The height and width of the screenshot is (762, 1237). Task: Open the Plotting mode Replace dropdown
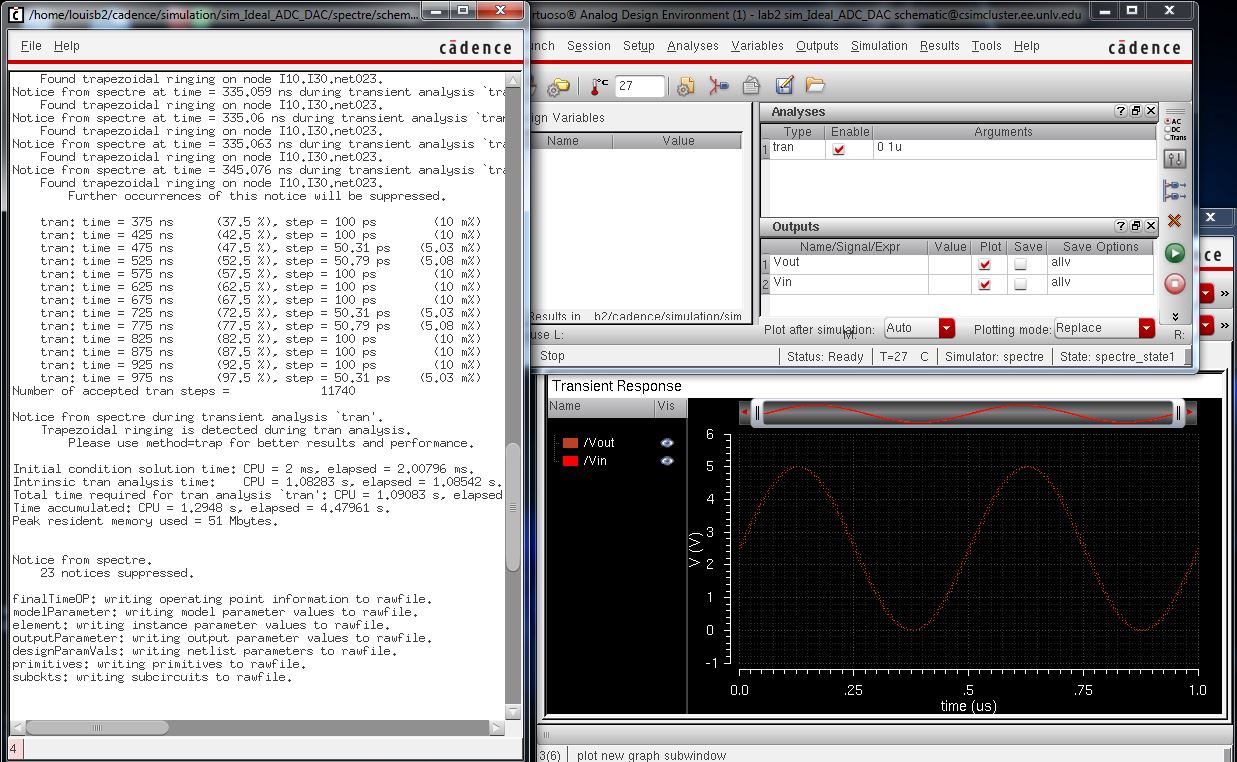(x=1146, y=328)
